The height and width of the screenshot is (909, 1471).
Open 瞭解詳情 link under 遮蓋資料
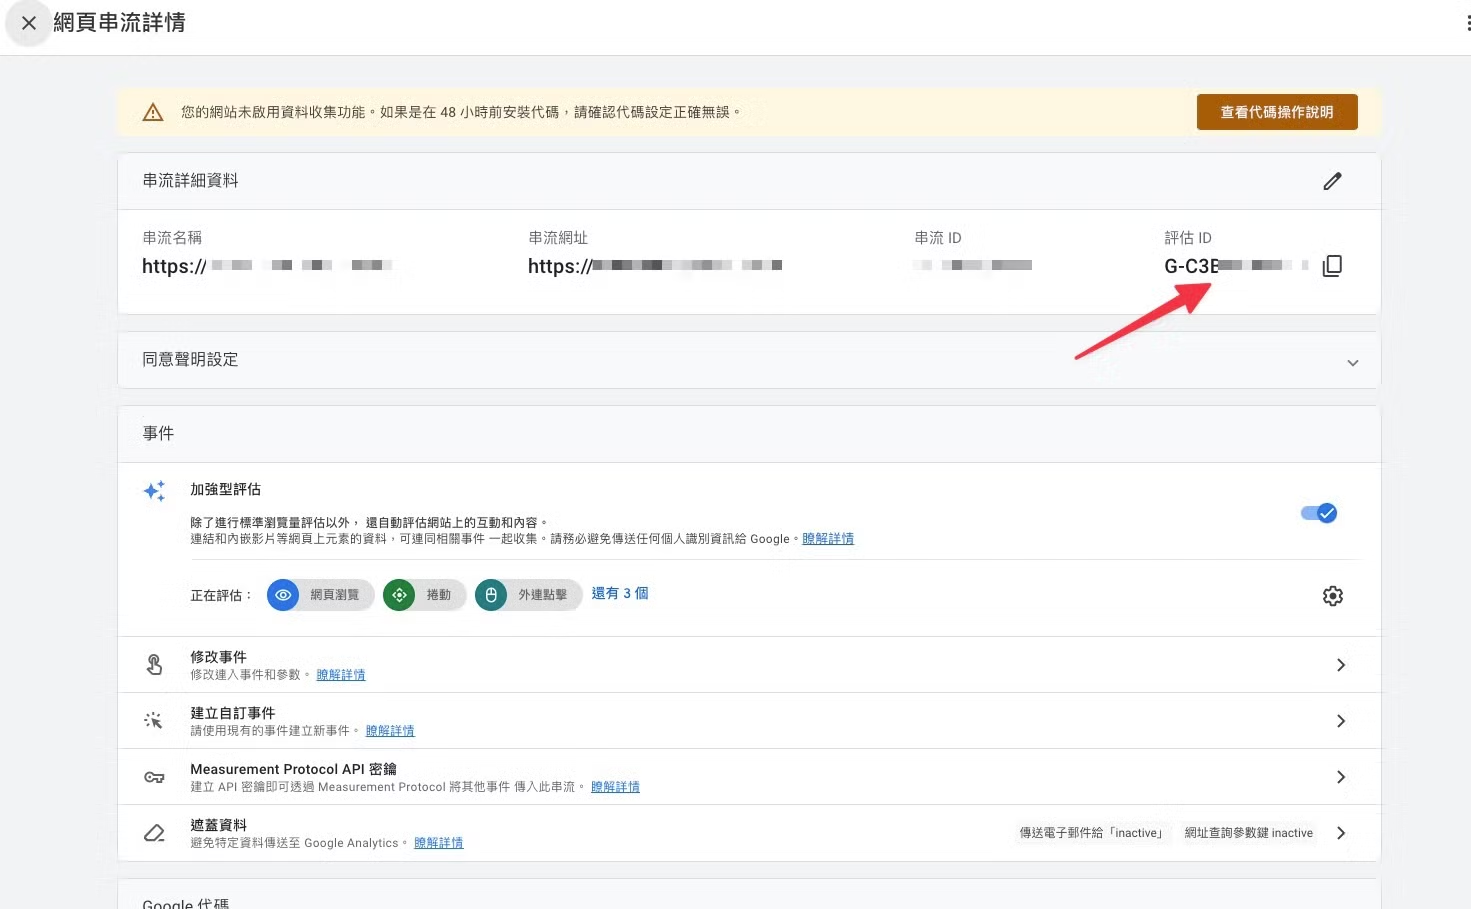coord(438,843)
